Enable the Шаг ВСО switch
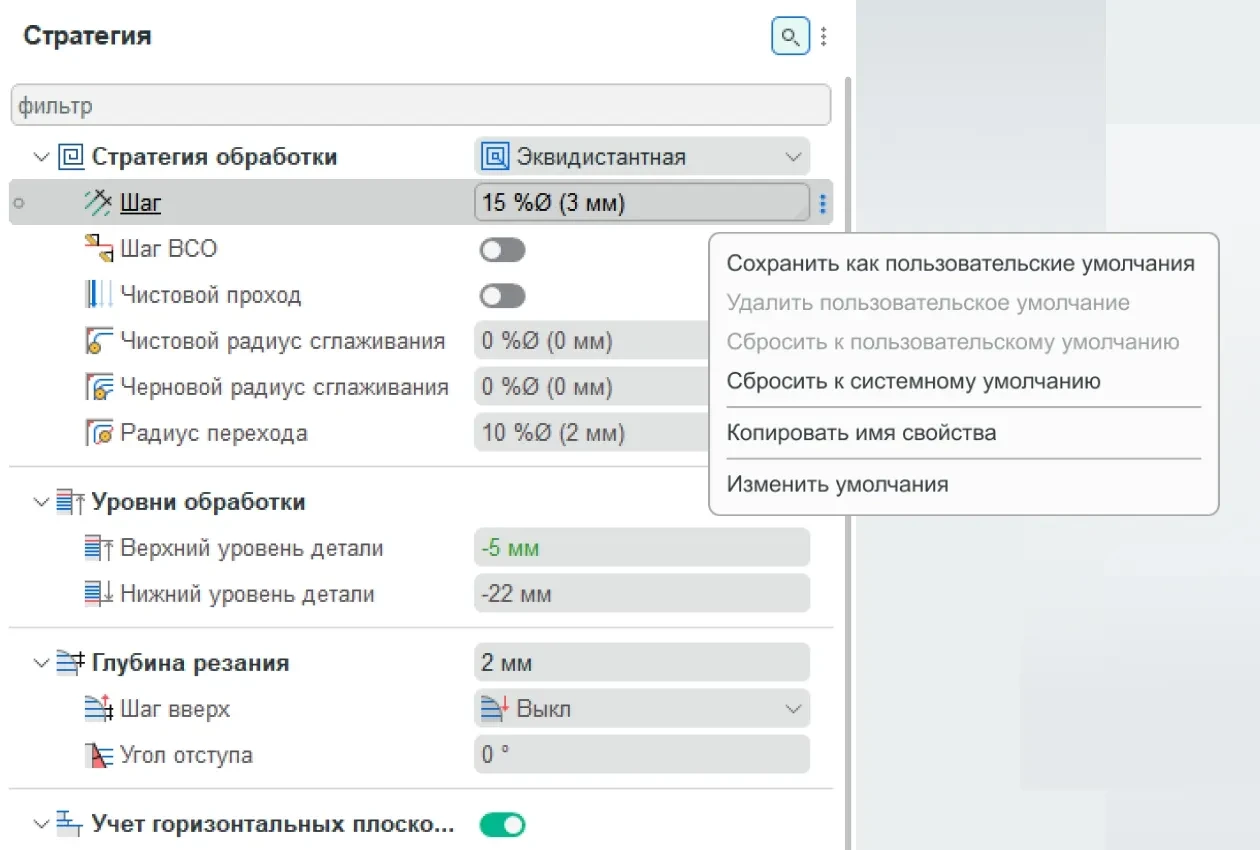 [502, 250]
